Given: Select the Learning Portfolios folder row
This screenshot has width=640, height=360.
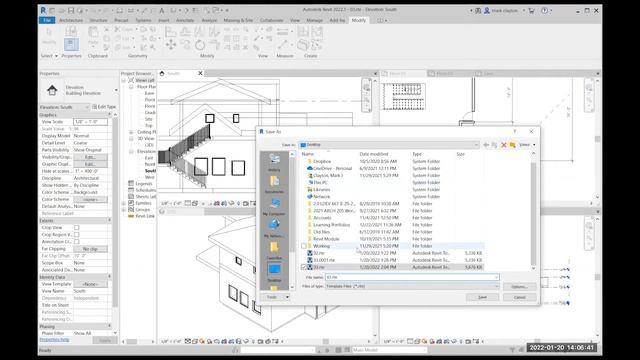Looking at the screenshot, I should click(391, 225).
